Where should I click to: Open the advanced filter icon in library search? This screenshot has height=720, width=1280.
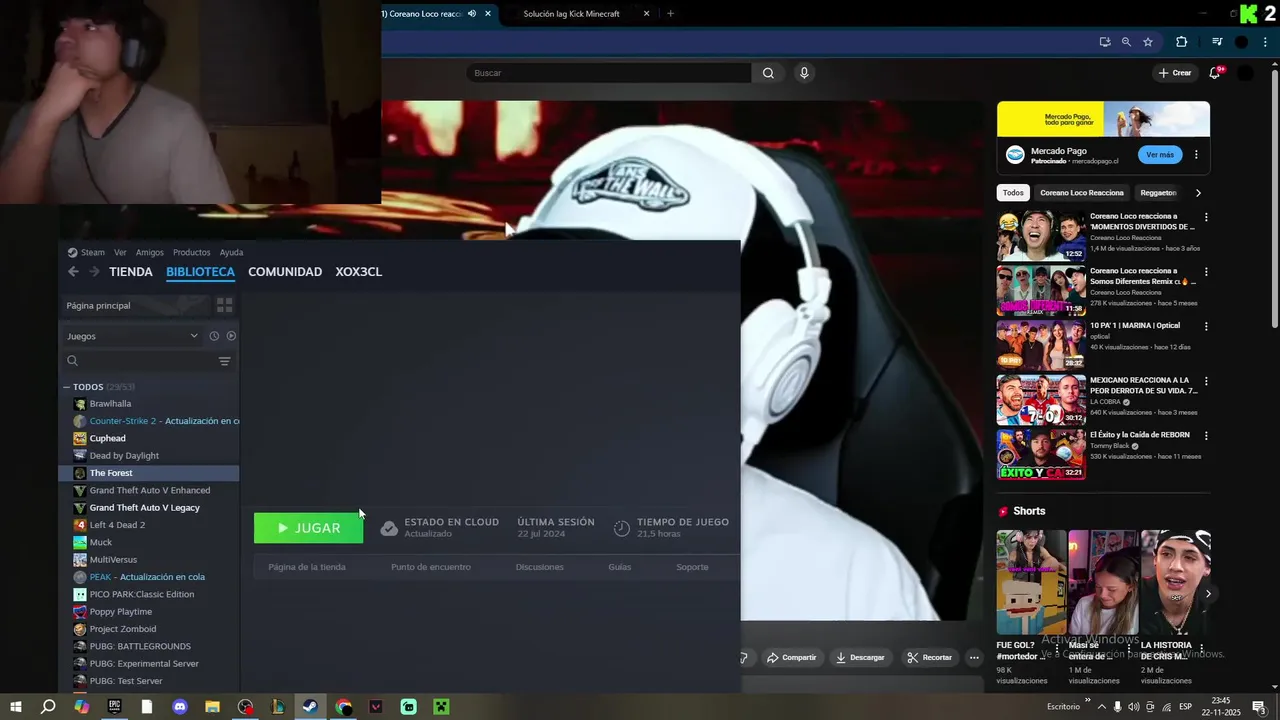pyautogui.click(x=224, y=361)
